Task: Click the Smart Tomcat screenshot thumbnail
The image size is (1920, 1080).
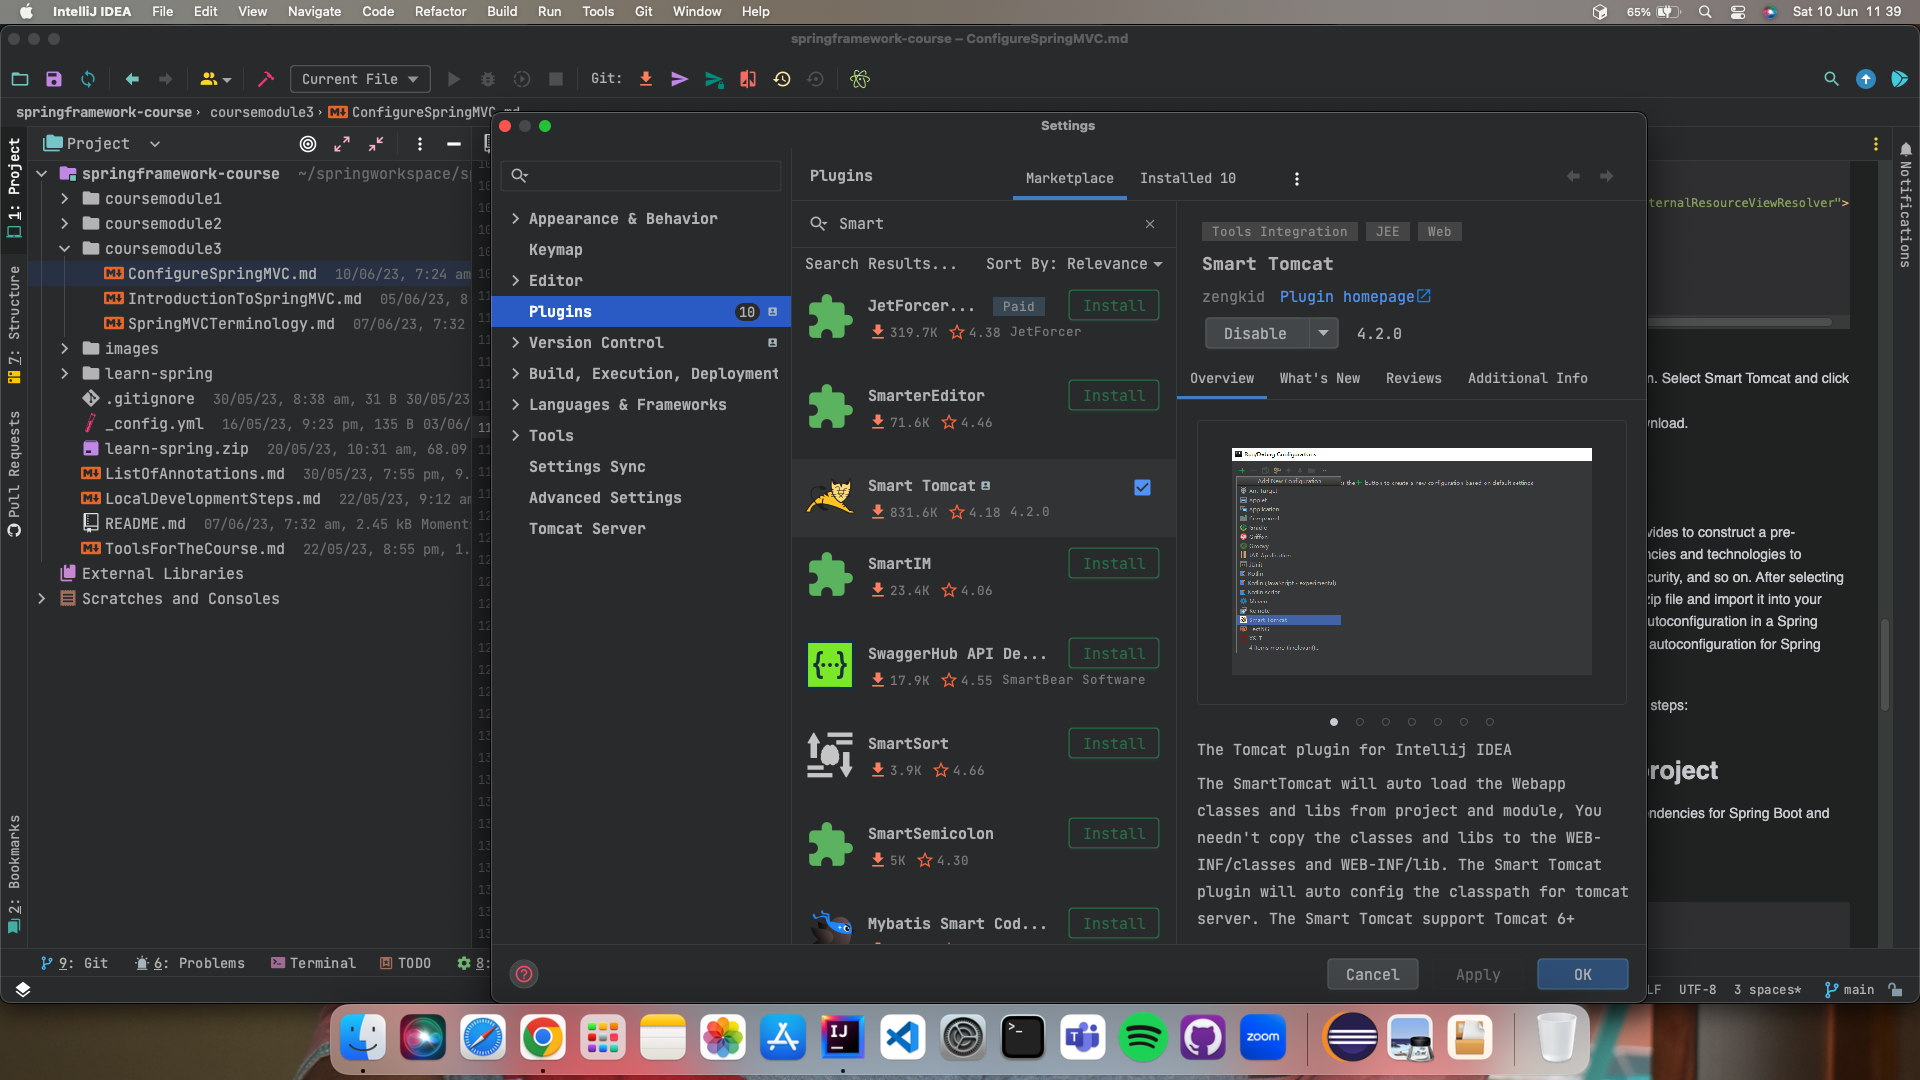Action: [1411, 562]
